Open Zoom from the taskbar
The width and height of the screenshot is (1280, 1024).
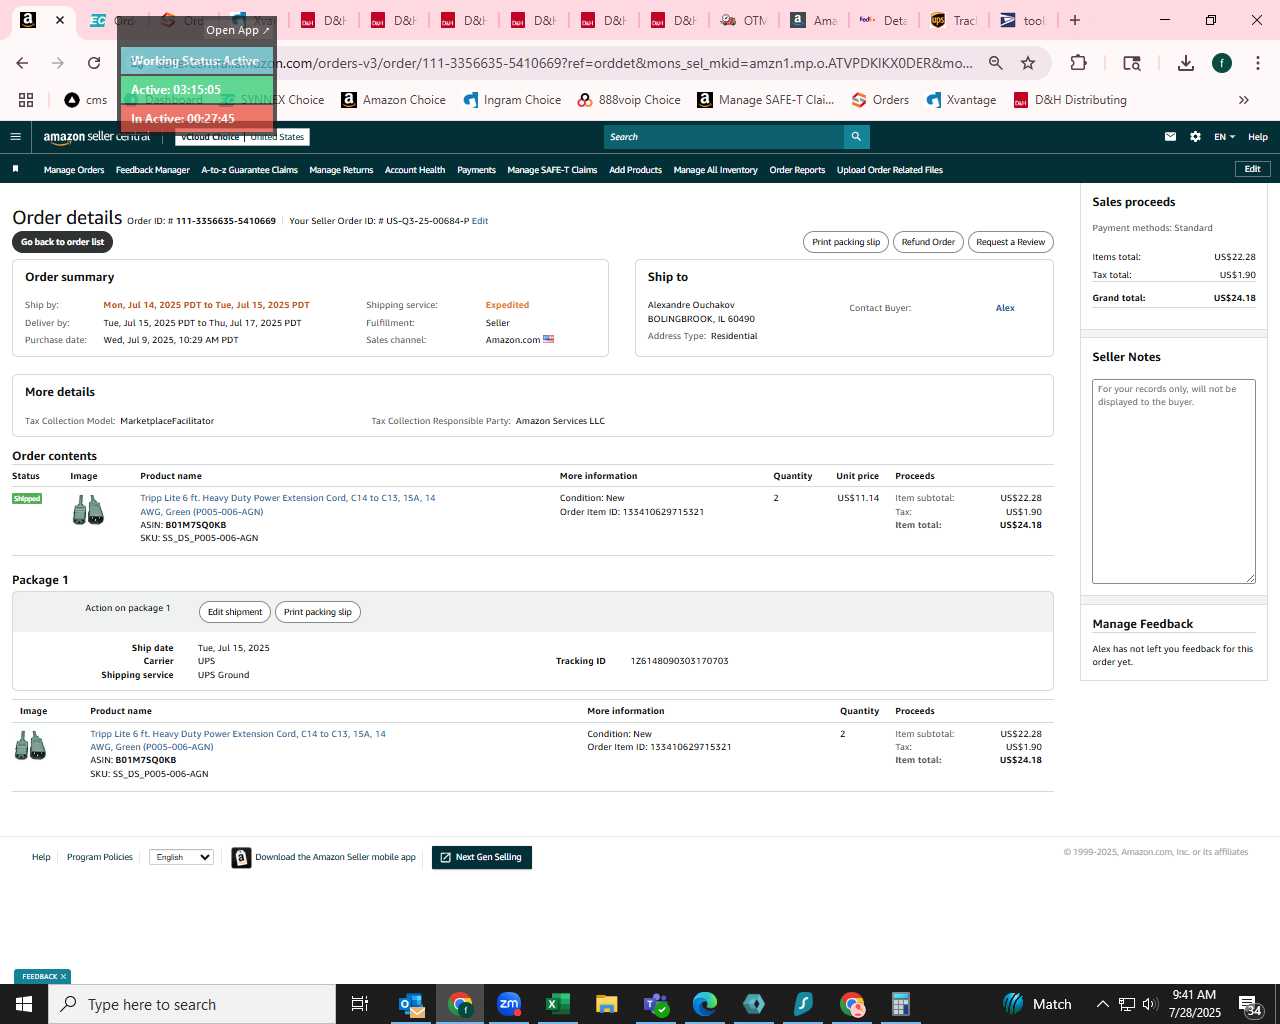(509, 1004)
